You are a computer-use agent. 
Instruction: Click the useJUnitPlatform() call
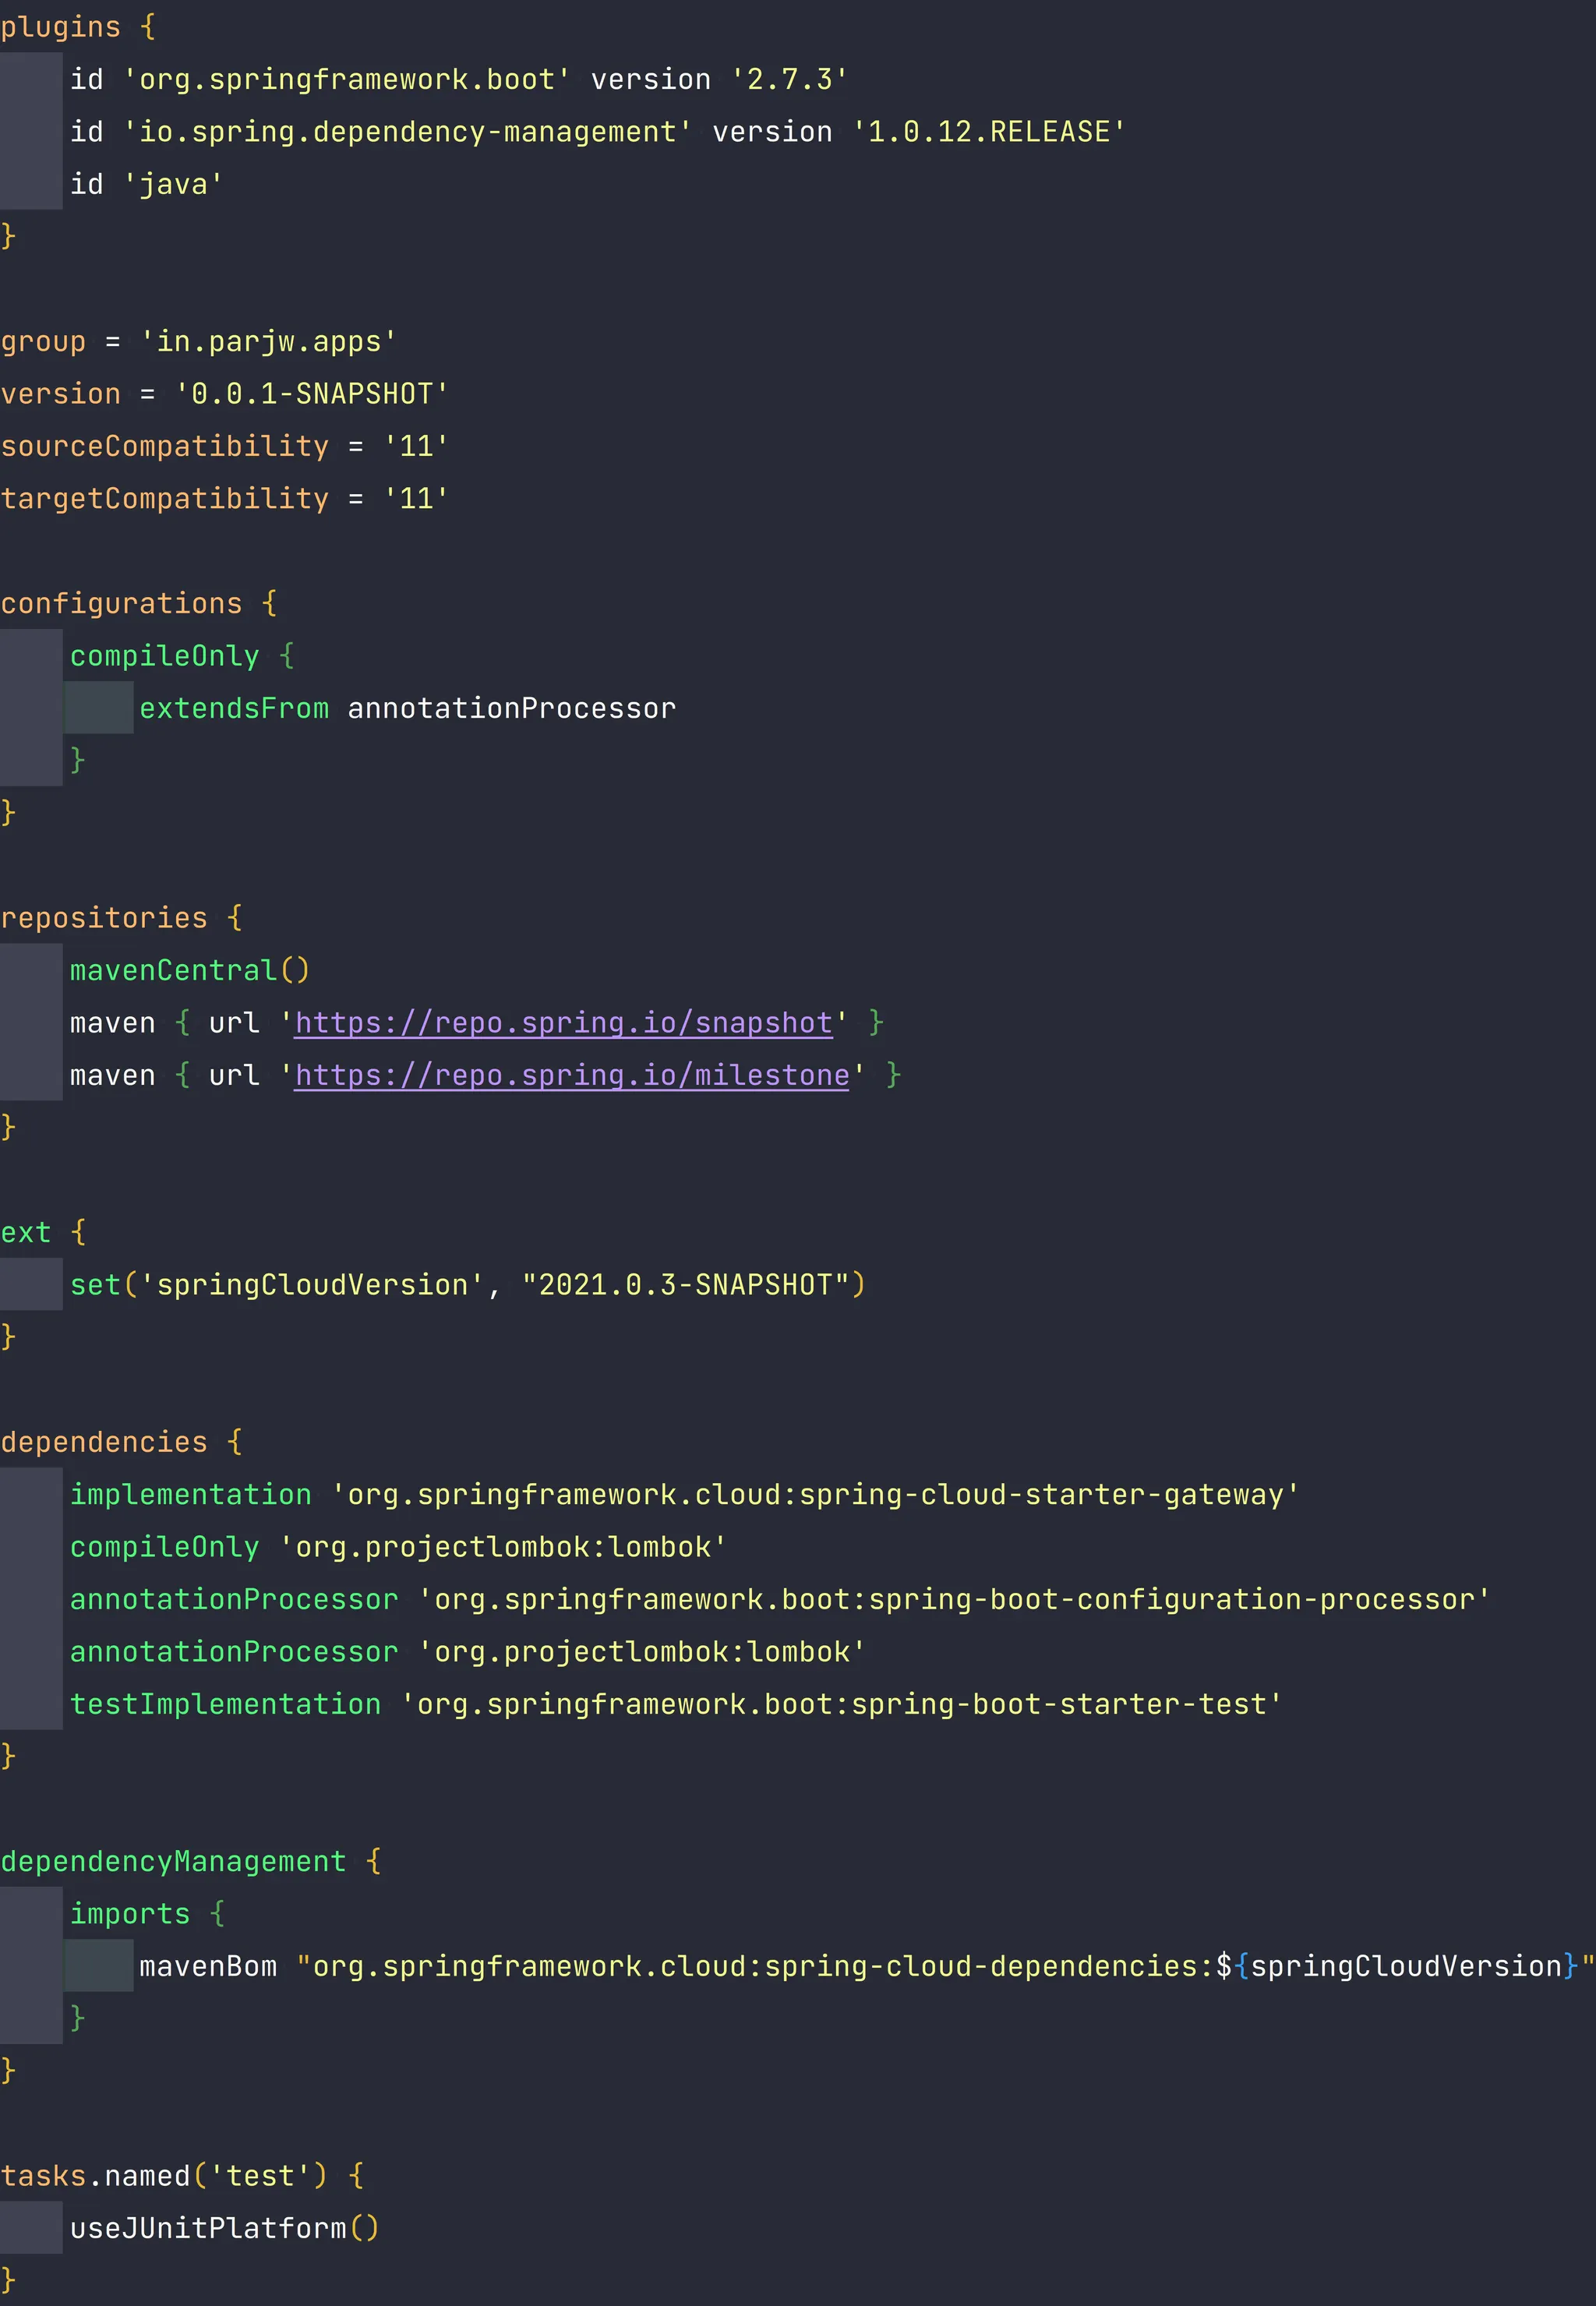coord(224,2228)
